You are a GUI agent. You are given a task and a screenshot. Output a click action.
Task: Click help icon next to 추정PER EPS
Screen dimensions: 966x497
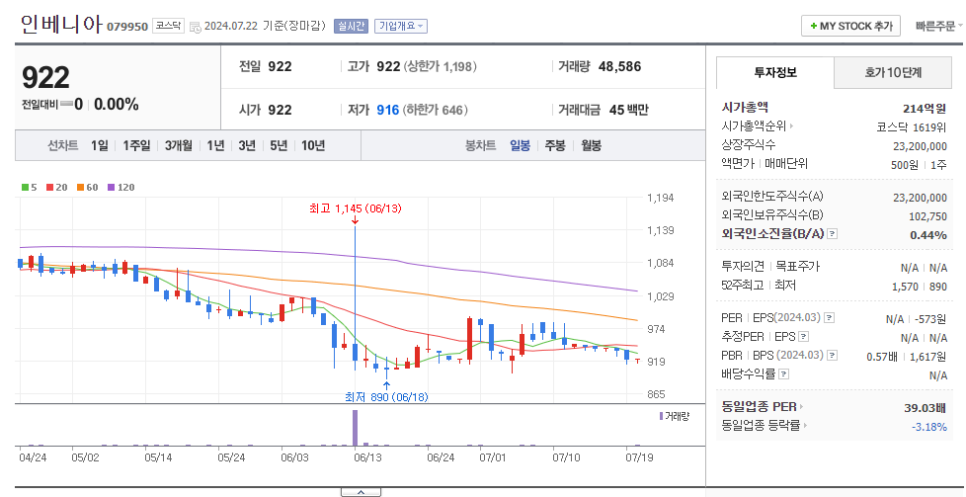click(803, 337)
